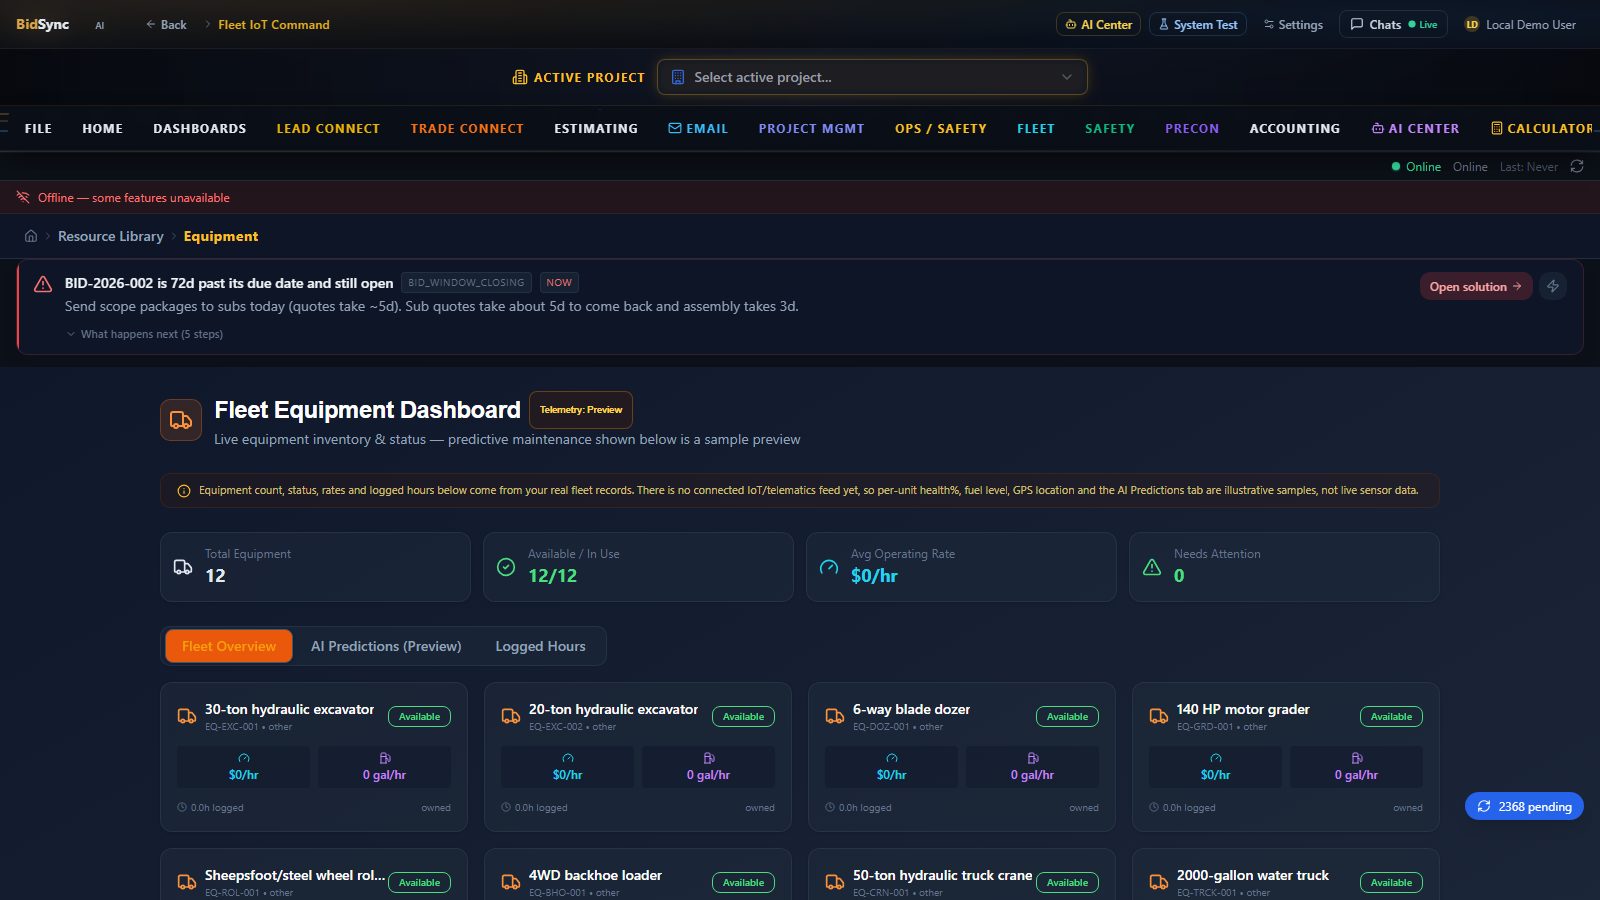Click the Back link

[166, 24]
